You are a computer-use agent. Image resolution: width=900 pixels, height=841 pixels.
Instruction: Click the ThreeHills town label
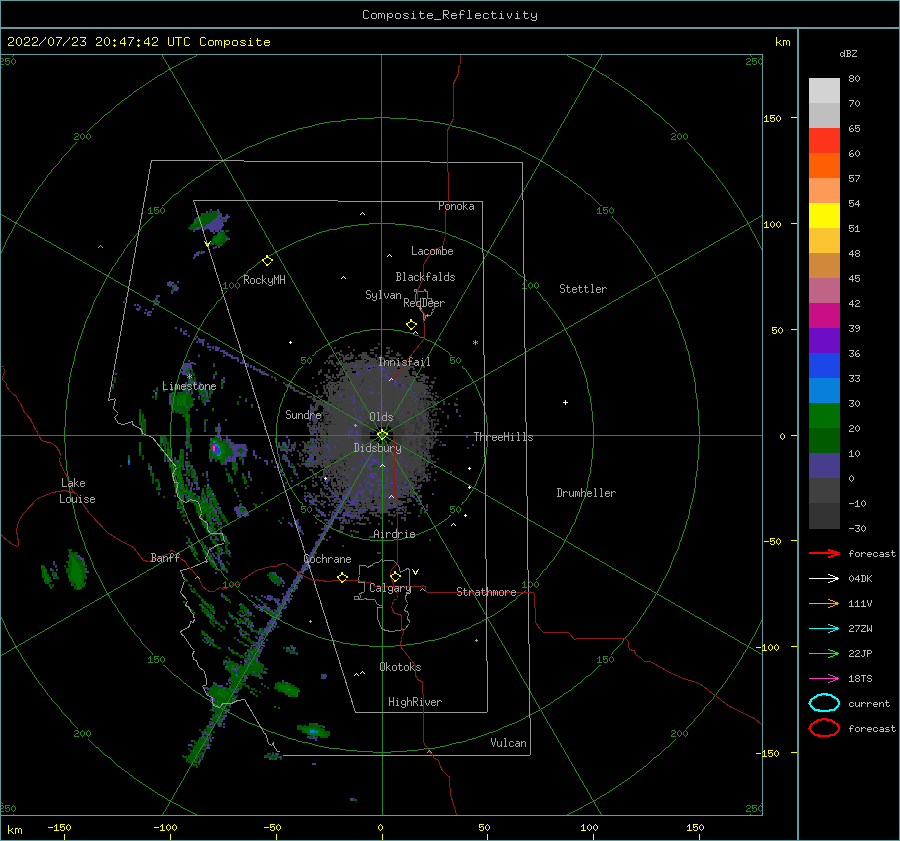503,437
